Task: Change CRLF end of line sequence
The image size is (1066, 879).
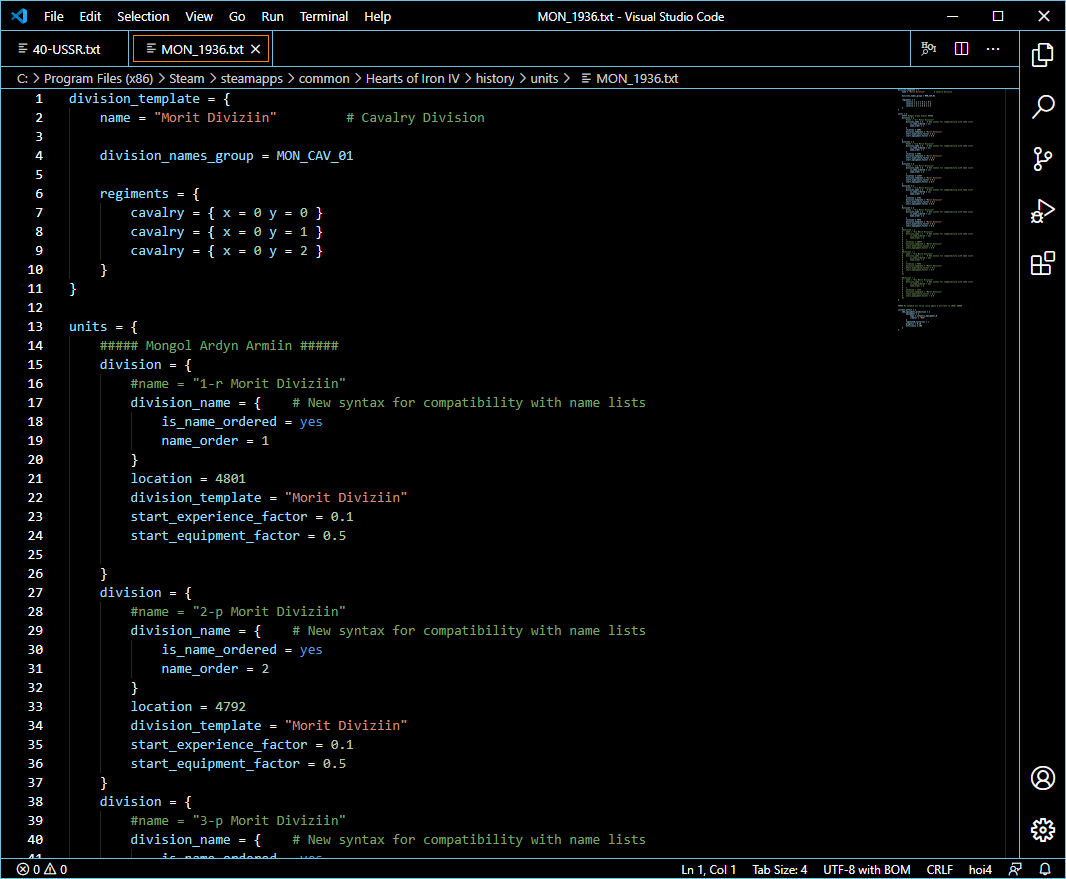Action: click(940, 869)
